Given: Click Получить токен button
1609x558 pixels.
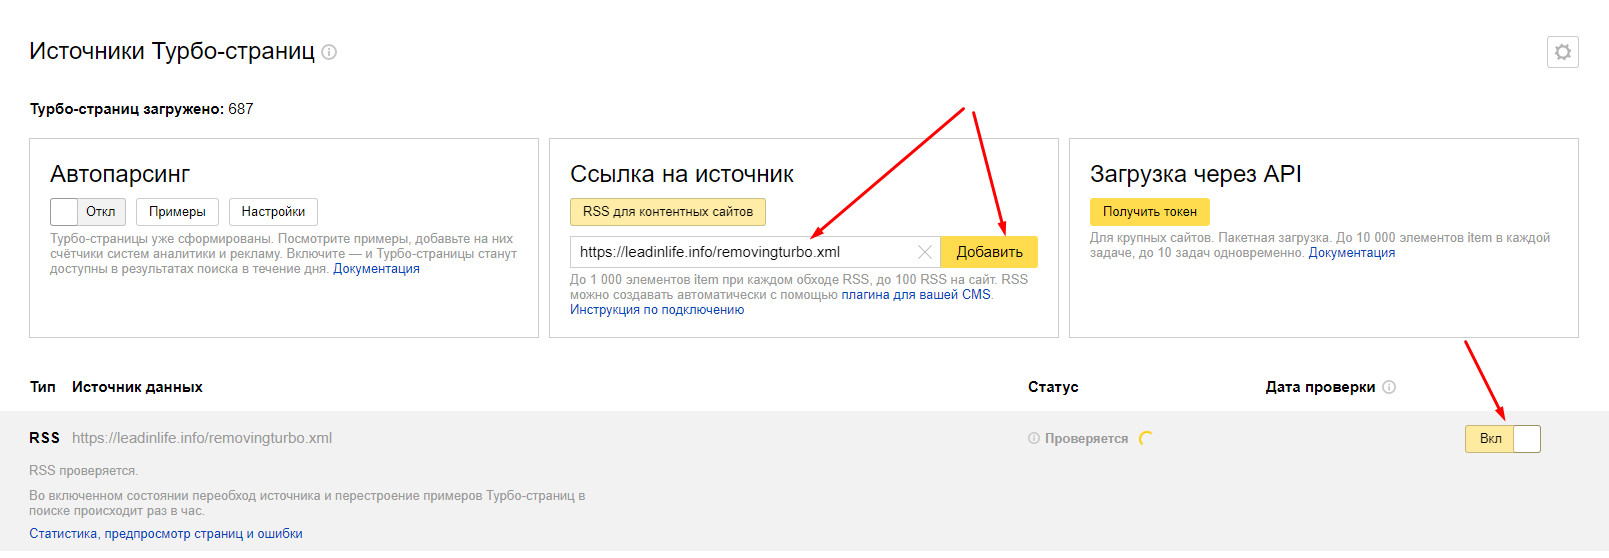Looking at the screenshot, I should [1149, 212].
